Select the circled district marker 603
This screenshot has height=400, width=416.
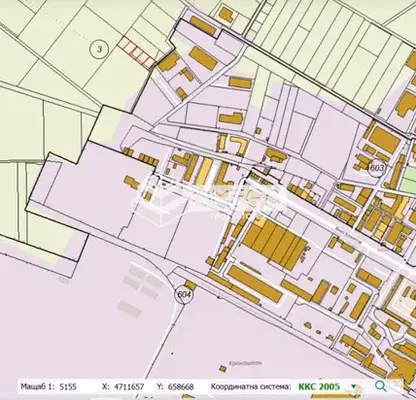pyautogui.click(x=377, y=168)
